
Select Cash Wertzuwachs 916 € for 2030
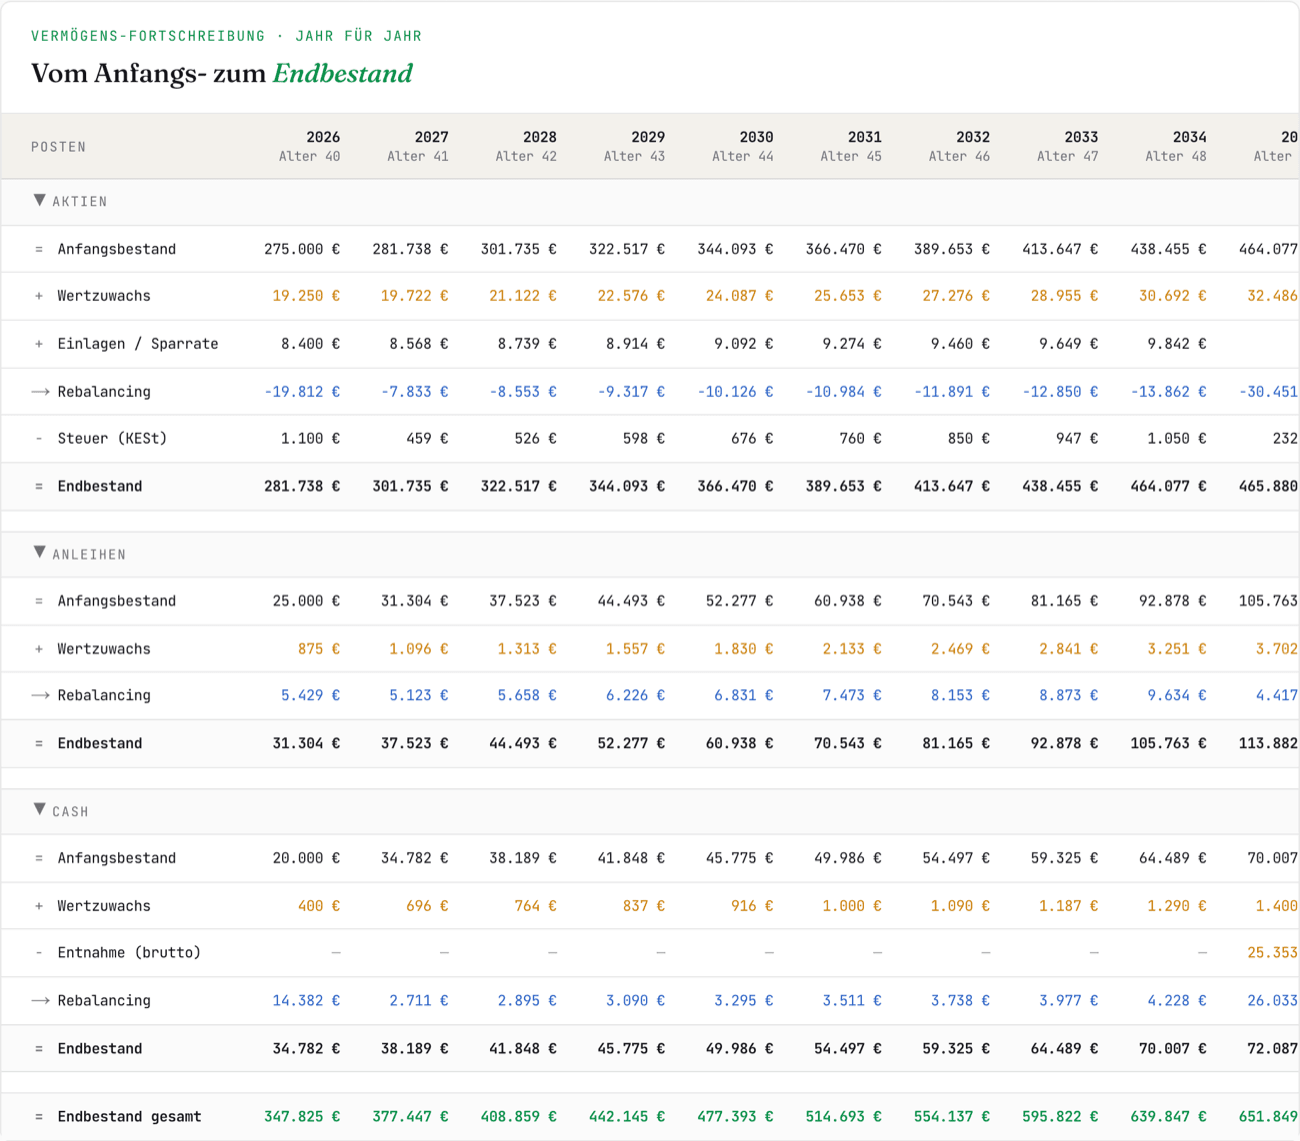pyautogui.click(x=752, y=906)
